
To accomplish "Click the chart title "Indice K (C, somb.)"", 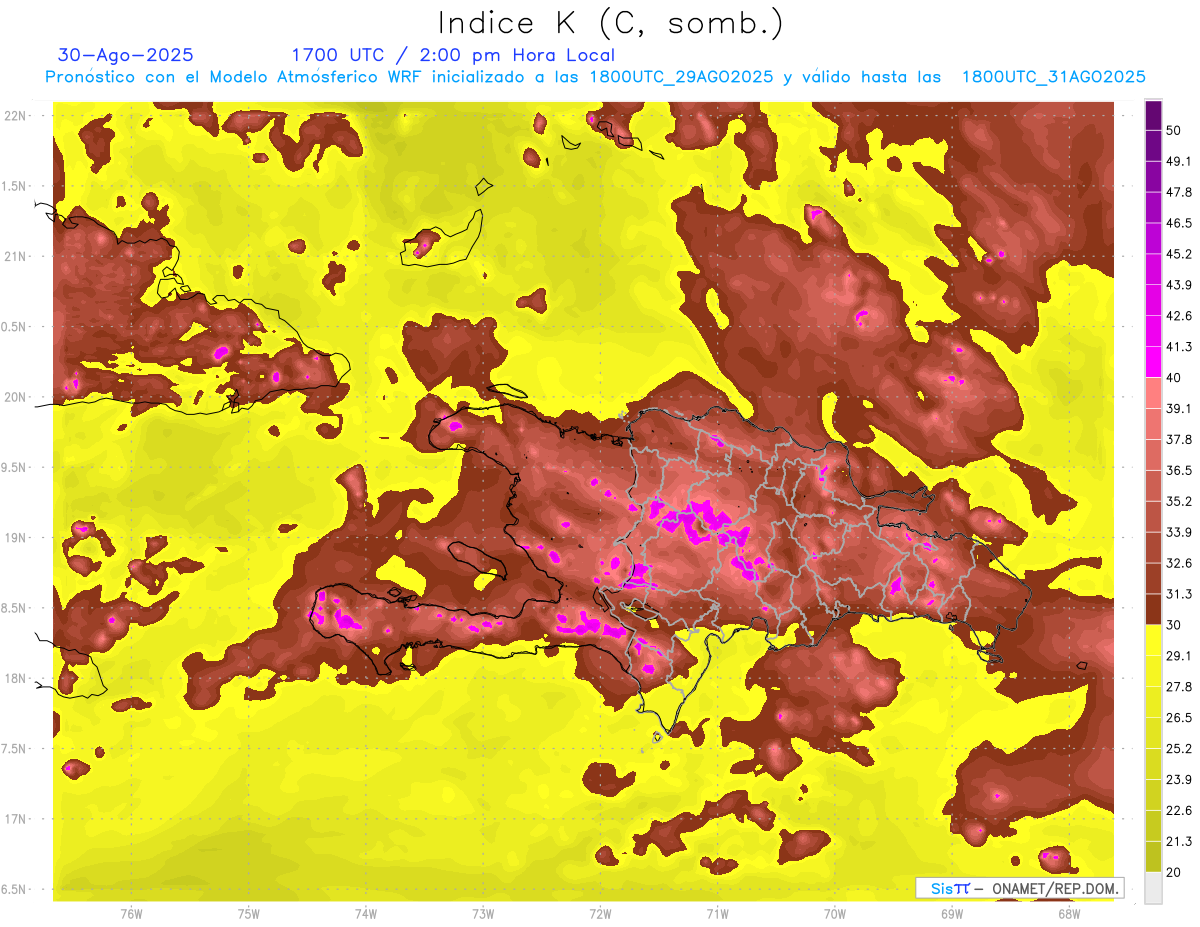I will click(x=611, y=23).
